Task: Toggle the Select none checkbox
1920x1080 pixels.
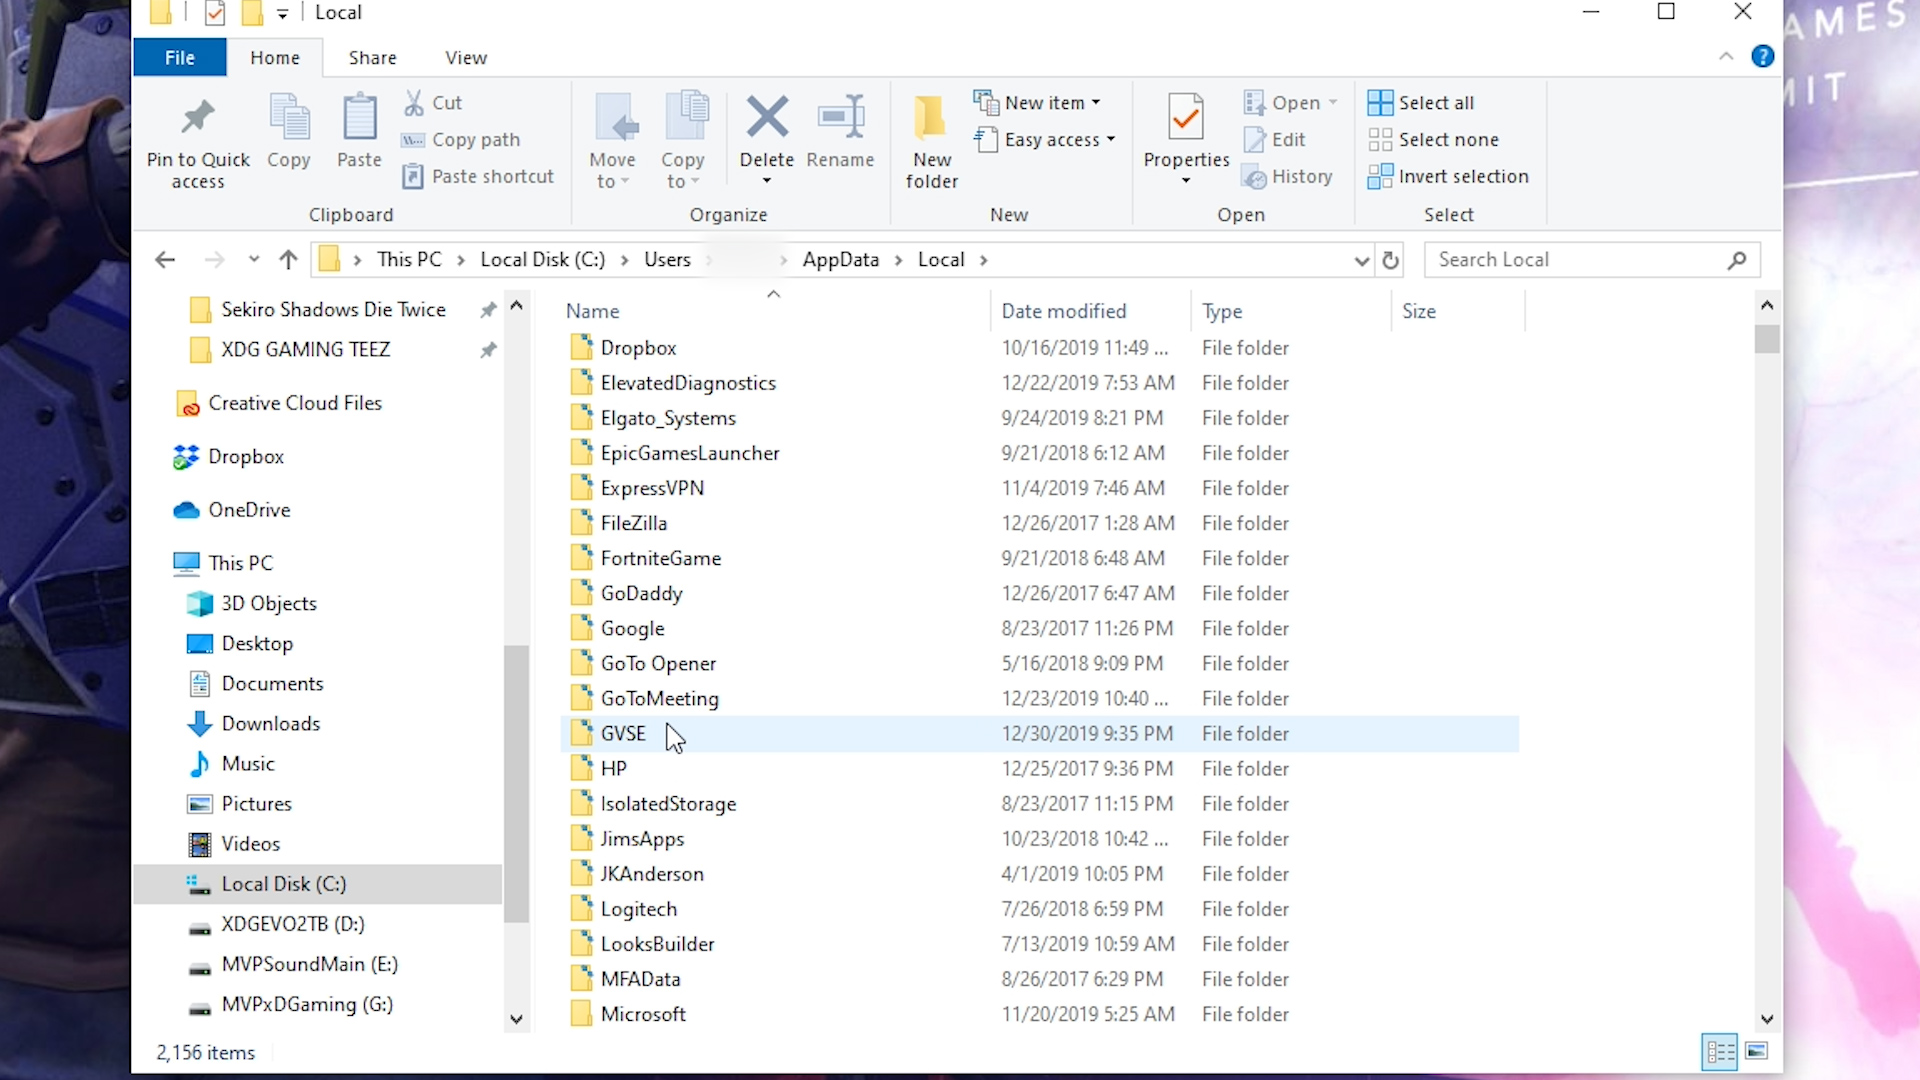Action: (1449, 138)
